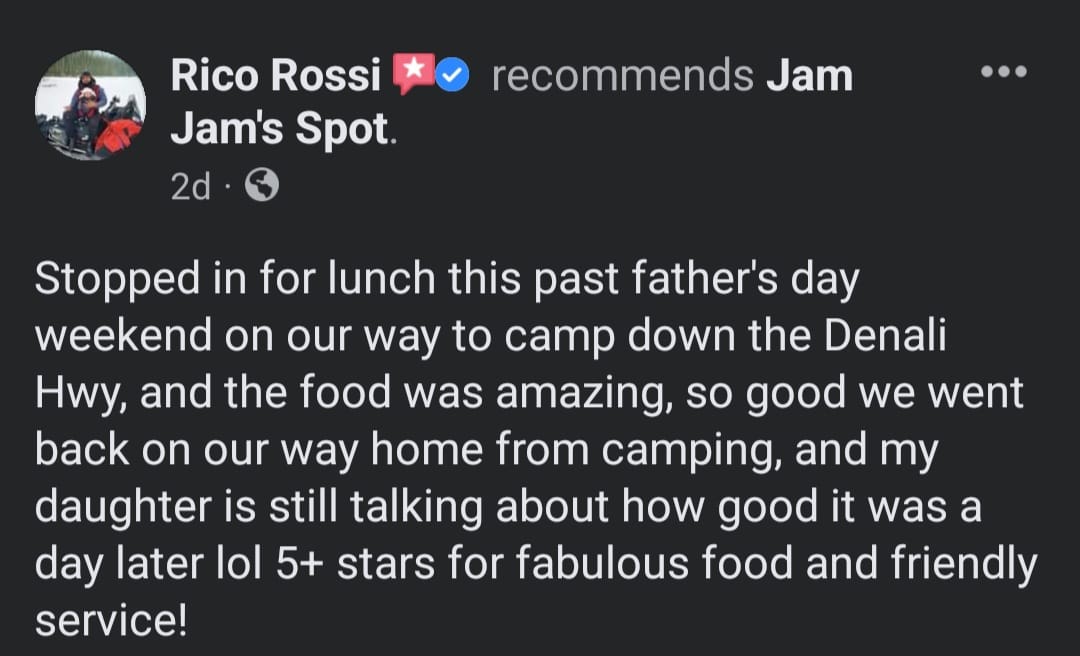Click the globe public audience icon
The height and width of the screenshot is (656, 1080).
point(261,186)
